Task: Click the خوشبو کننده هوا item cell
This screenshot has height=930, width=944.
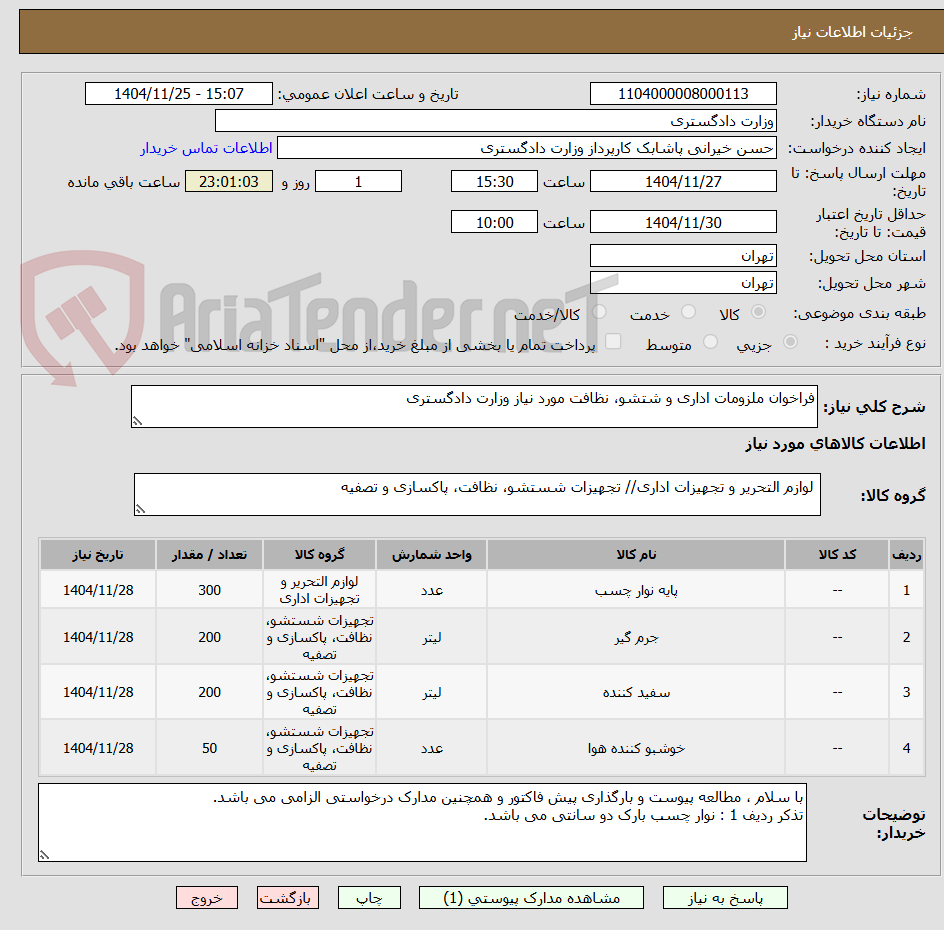Action: tap(636, 748)
